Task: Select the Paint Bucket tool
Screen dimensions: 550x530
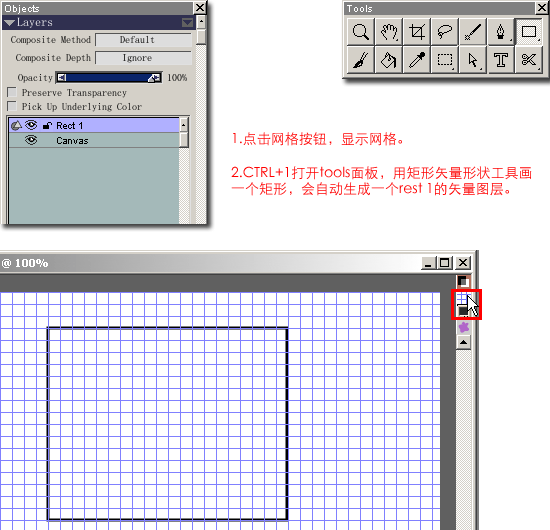Action: [x=389, y=60]
